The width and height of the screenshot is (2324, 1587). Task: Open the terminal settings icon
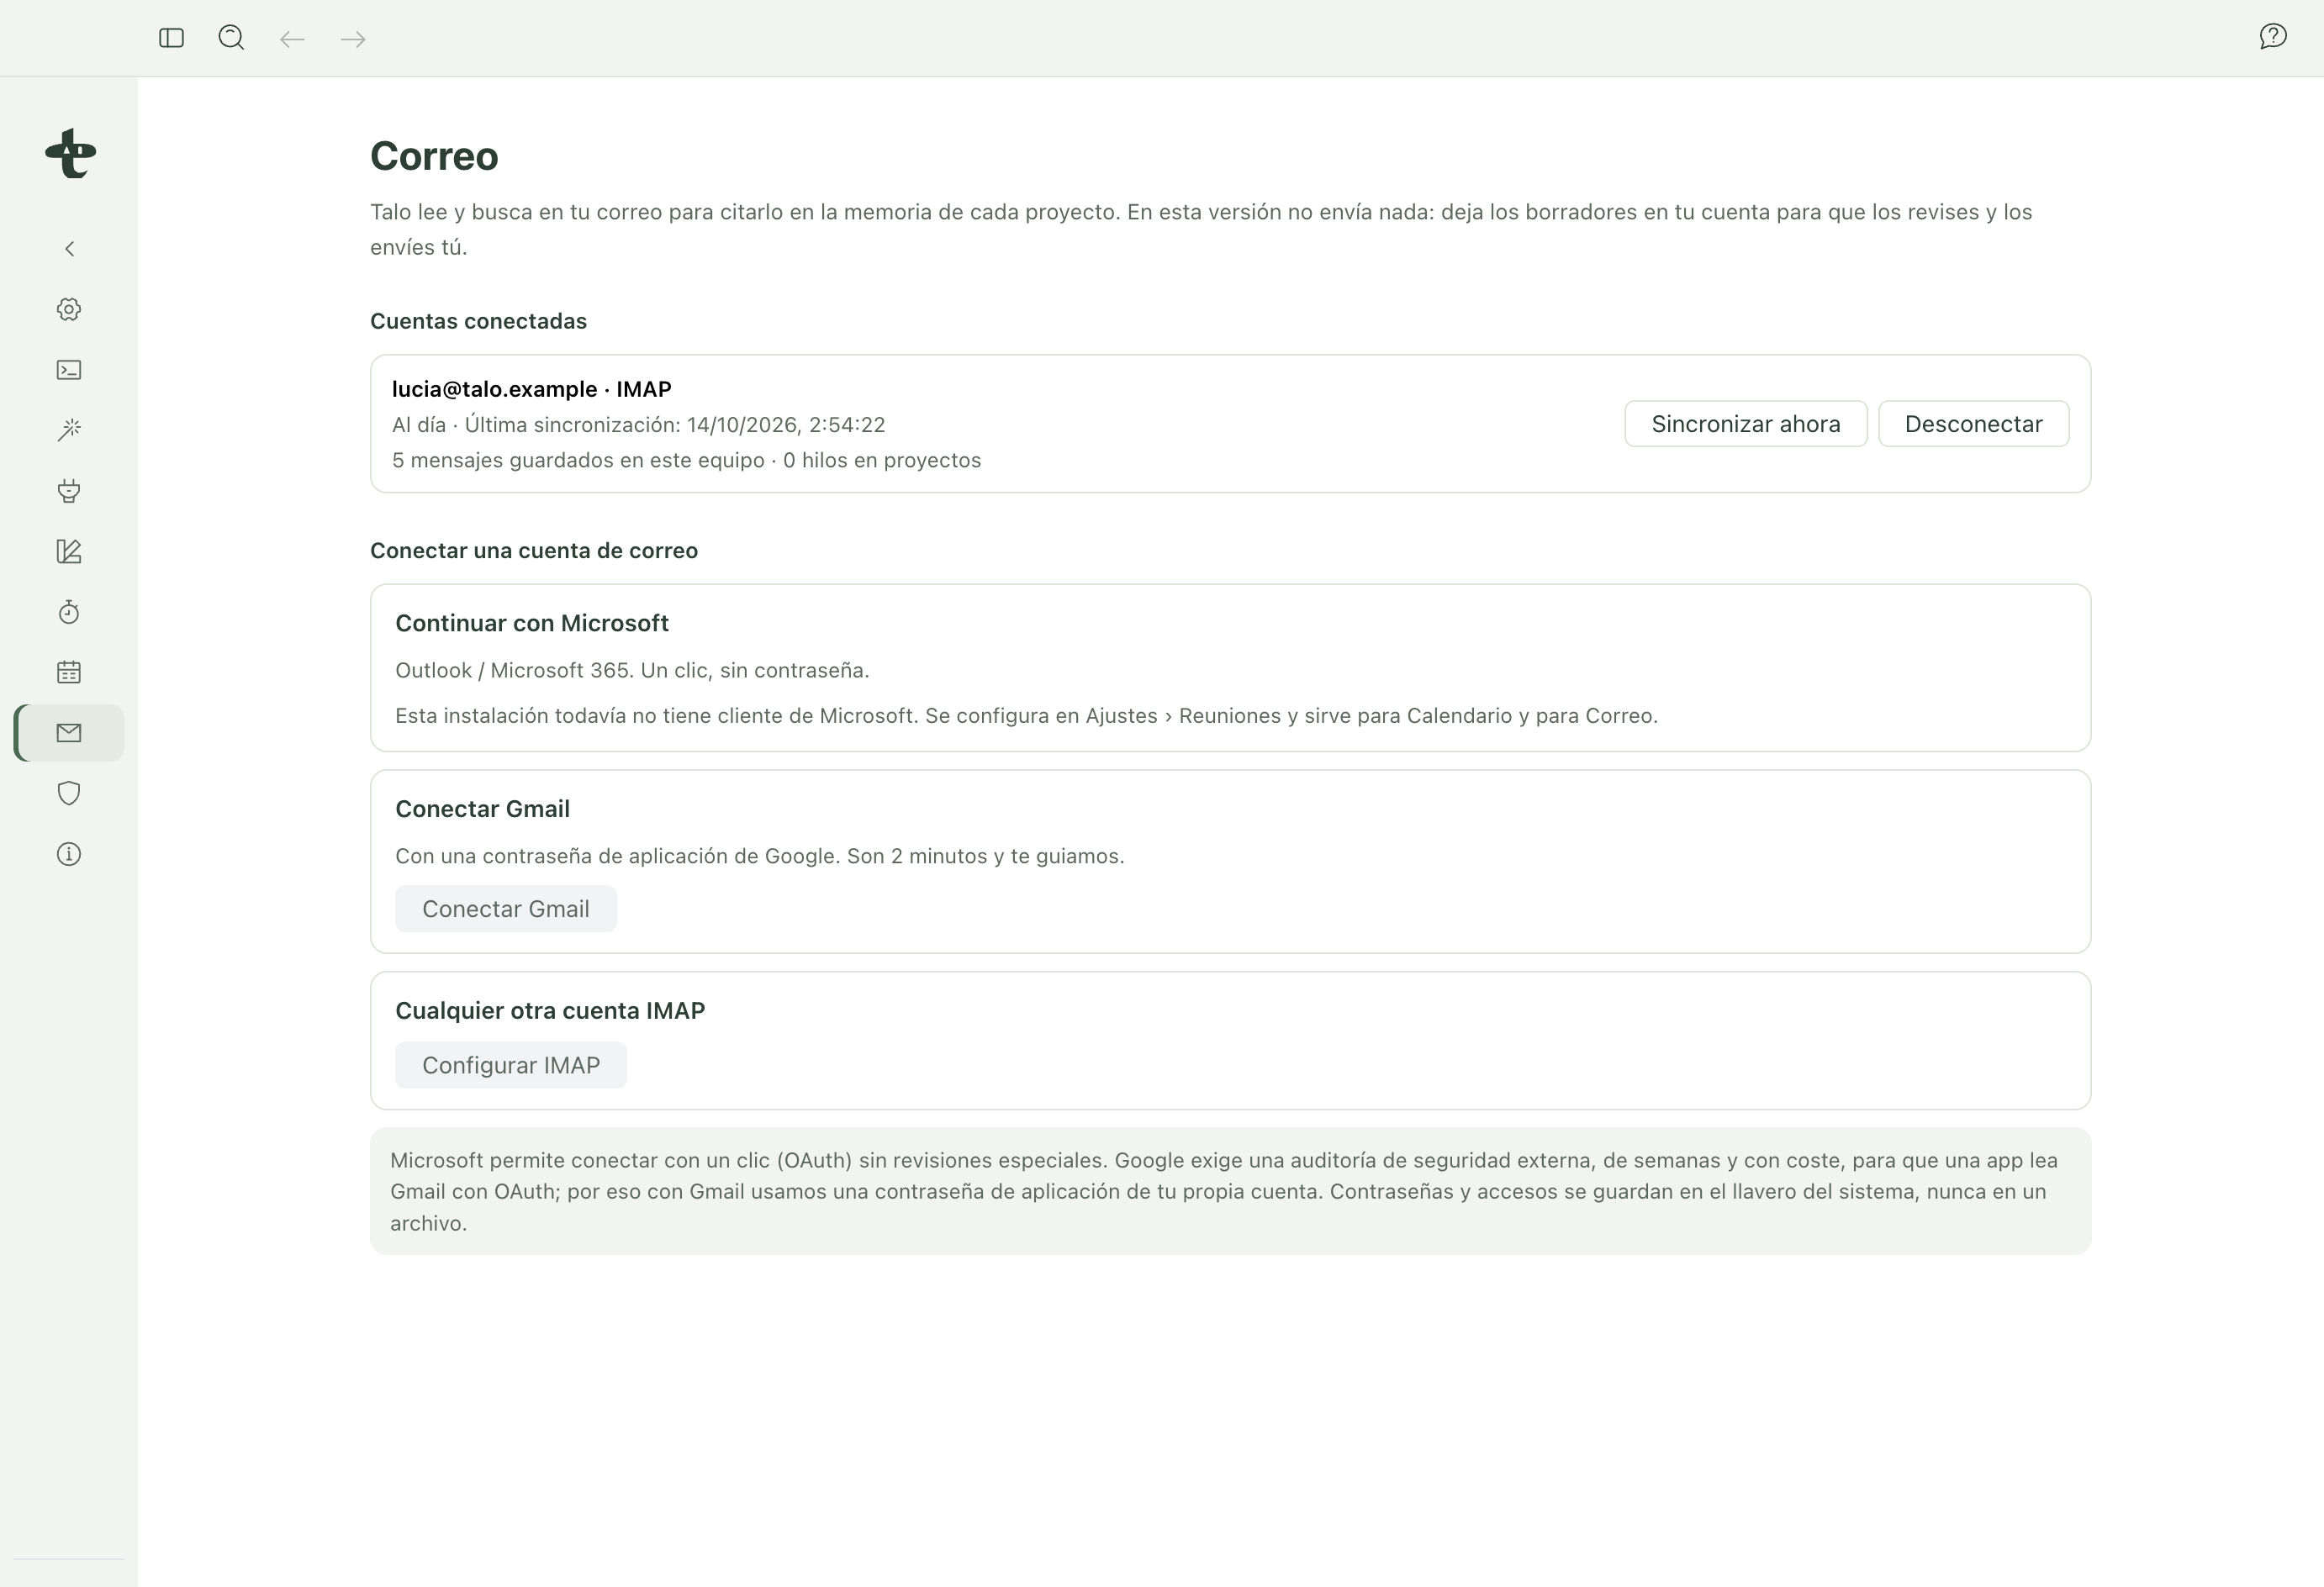(69, 370)
